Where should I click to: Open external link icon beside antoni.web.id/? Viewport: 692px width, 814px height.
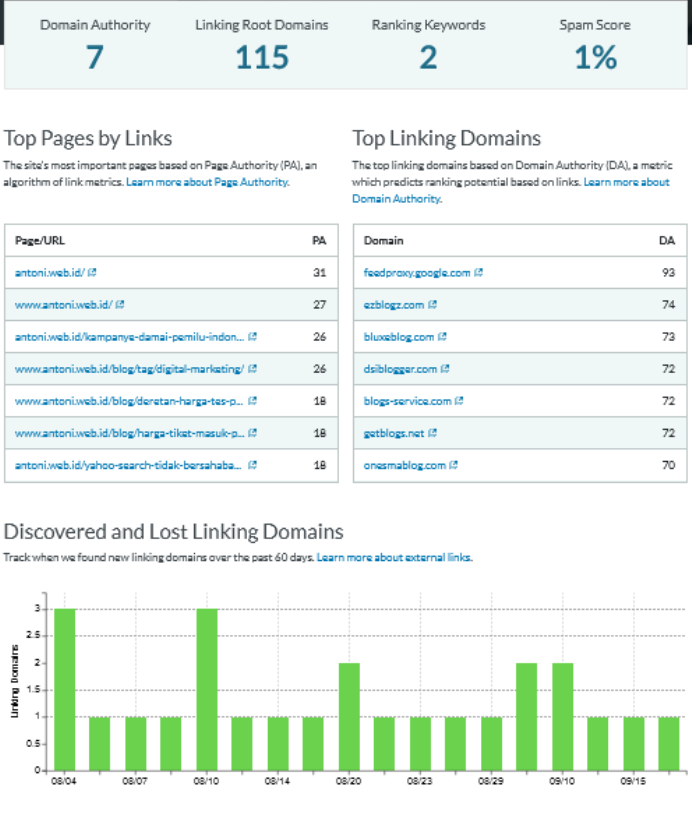[92, 272]
